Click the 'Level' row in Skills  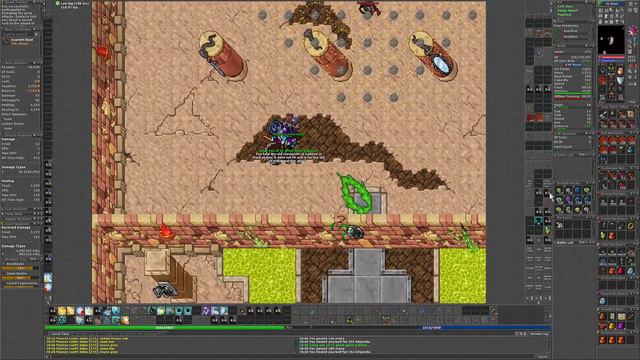tap(573, 52)
